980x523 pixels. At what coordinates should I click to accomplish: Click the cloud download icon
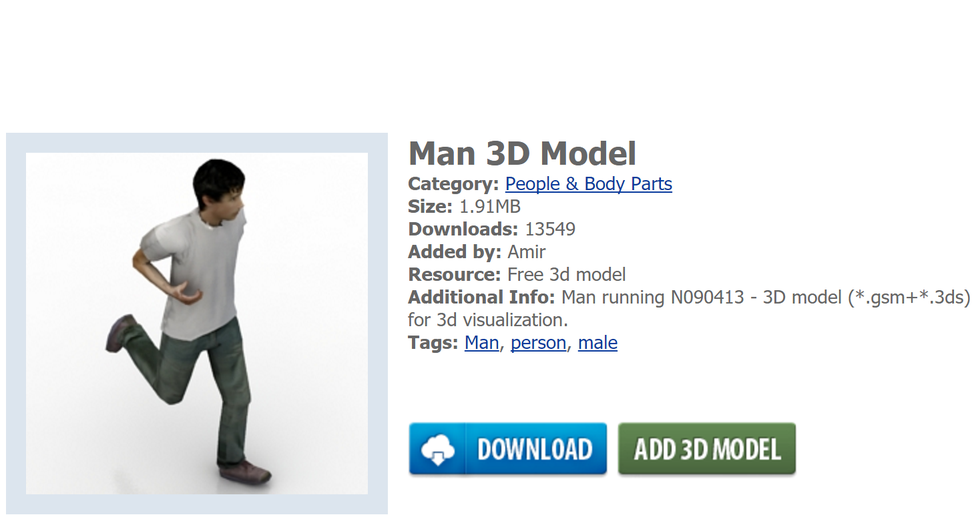pyautogui.click(x=438, y=449)
